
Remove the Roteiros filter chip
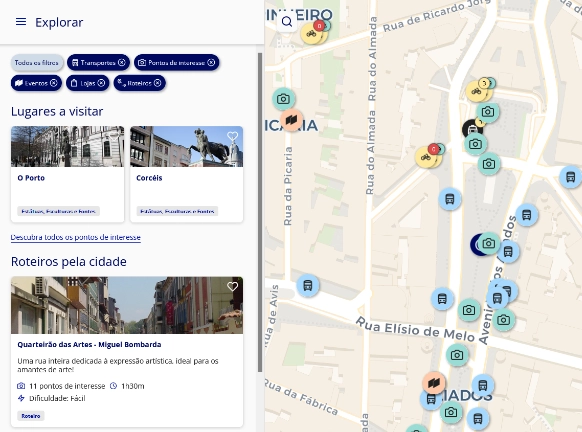coord(157,83)
